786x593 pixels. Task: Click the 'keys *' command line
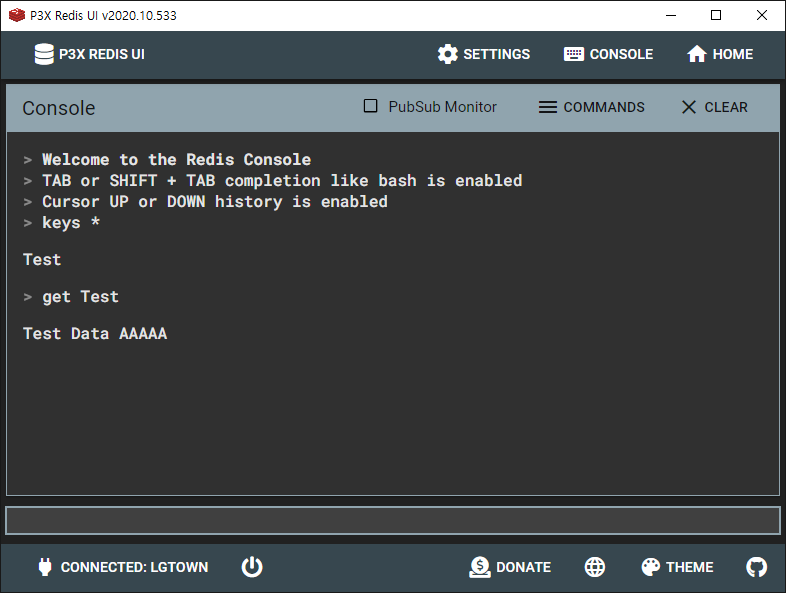pos(71,223)
